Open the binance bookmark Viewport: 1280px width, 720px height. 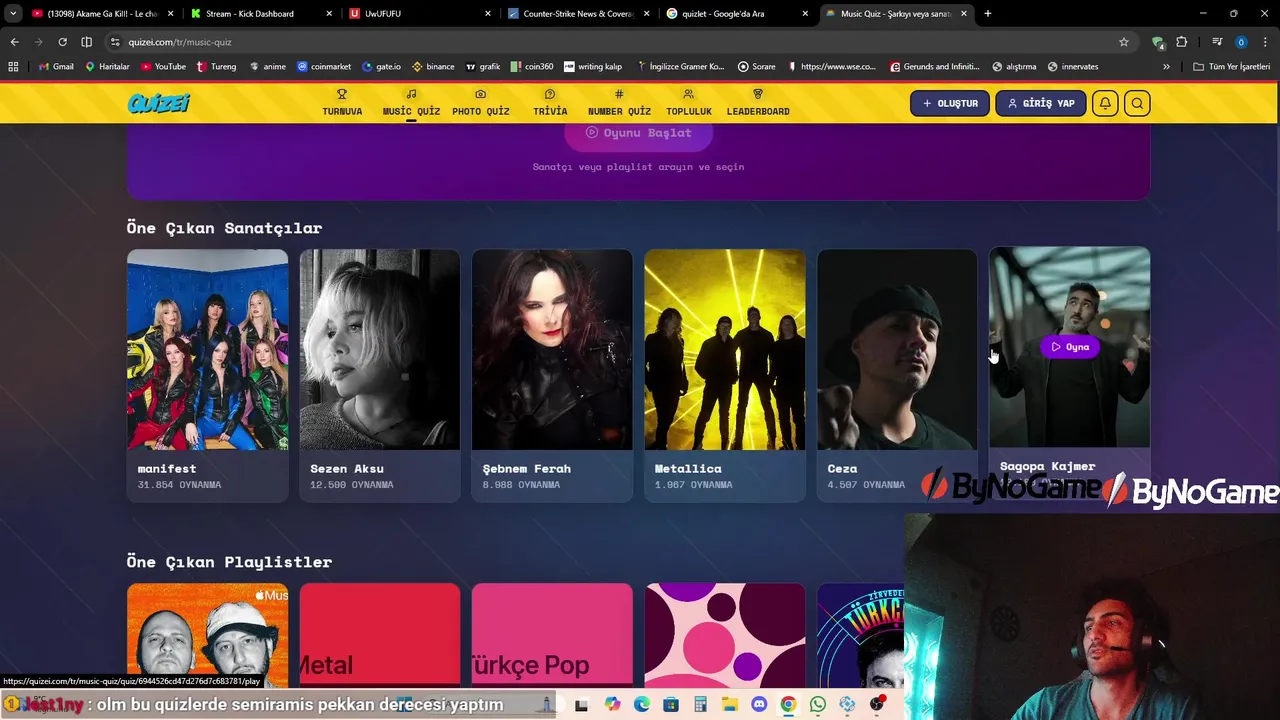tap(433, 67)
